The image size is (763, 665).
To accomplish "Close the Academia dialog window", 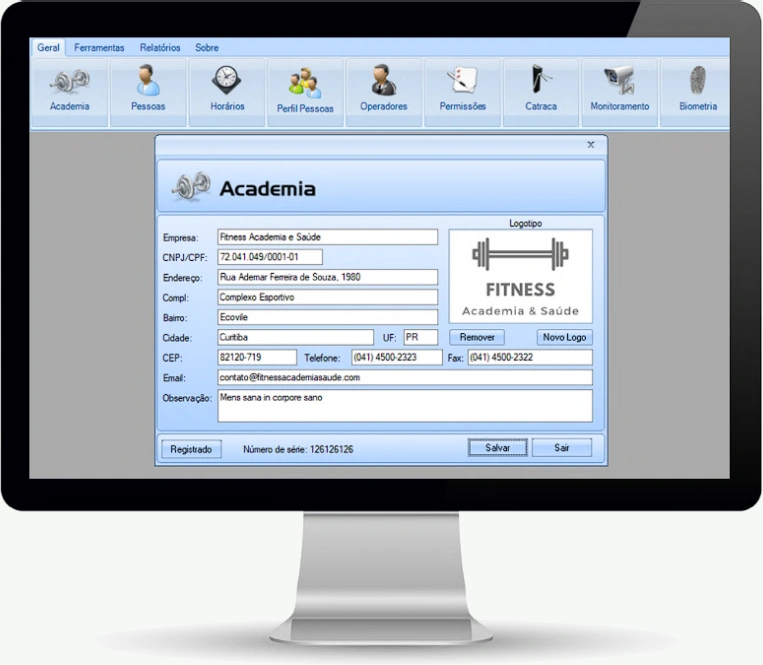I will [x=591, y=144].
